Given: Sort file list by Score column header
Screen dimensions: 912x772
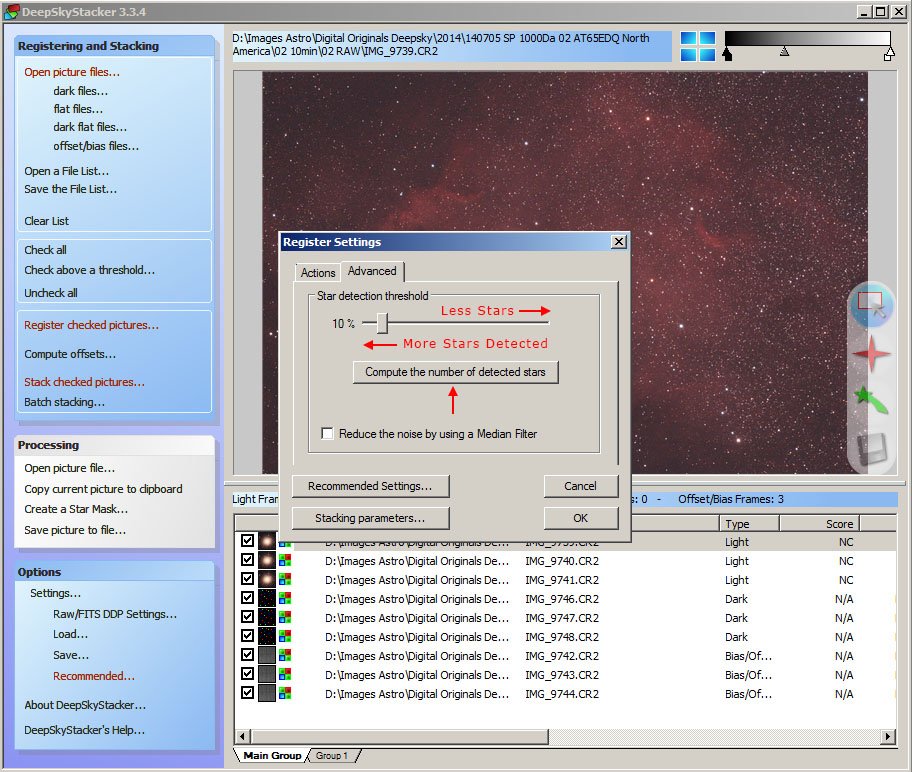Looking at the screenshot, I should tap(820, 524).
